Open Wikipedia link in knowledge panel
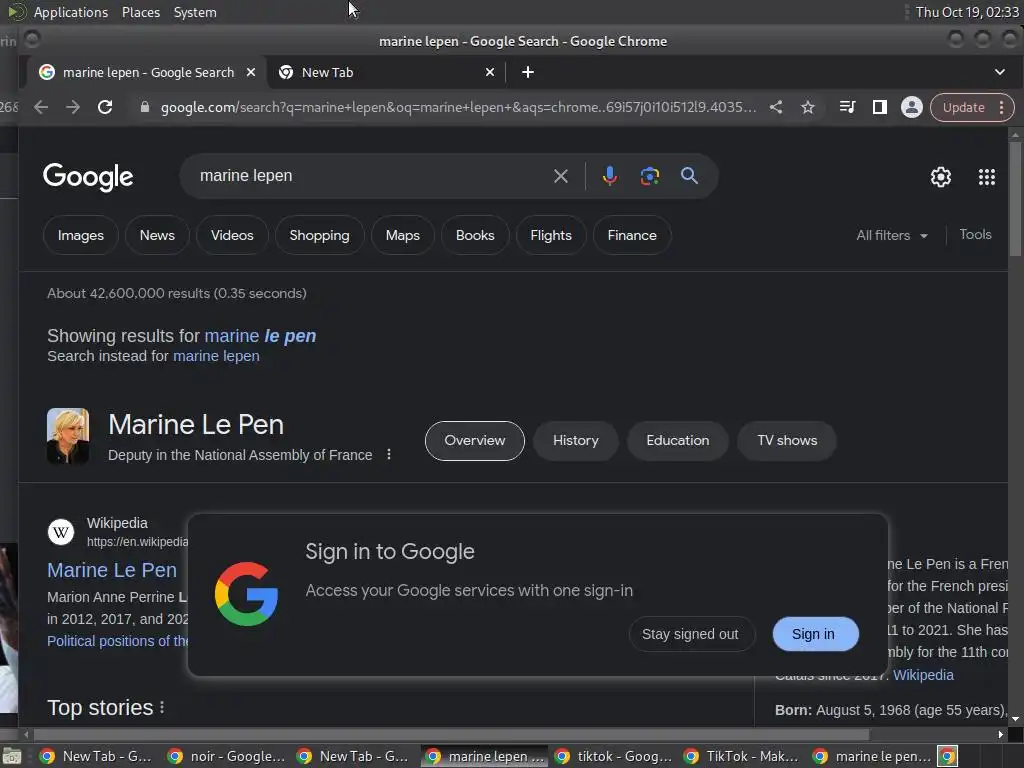 pyautogui.click(x=923, y=675)
